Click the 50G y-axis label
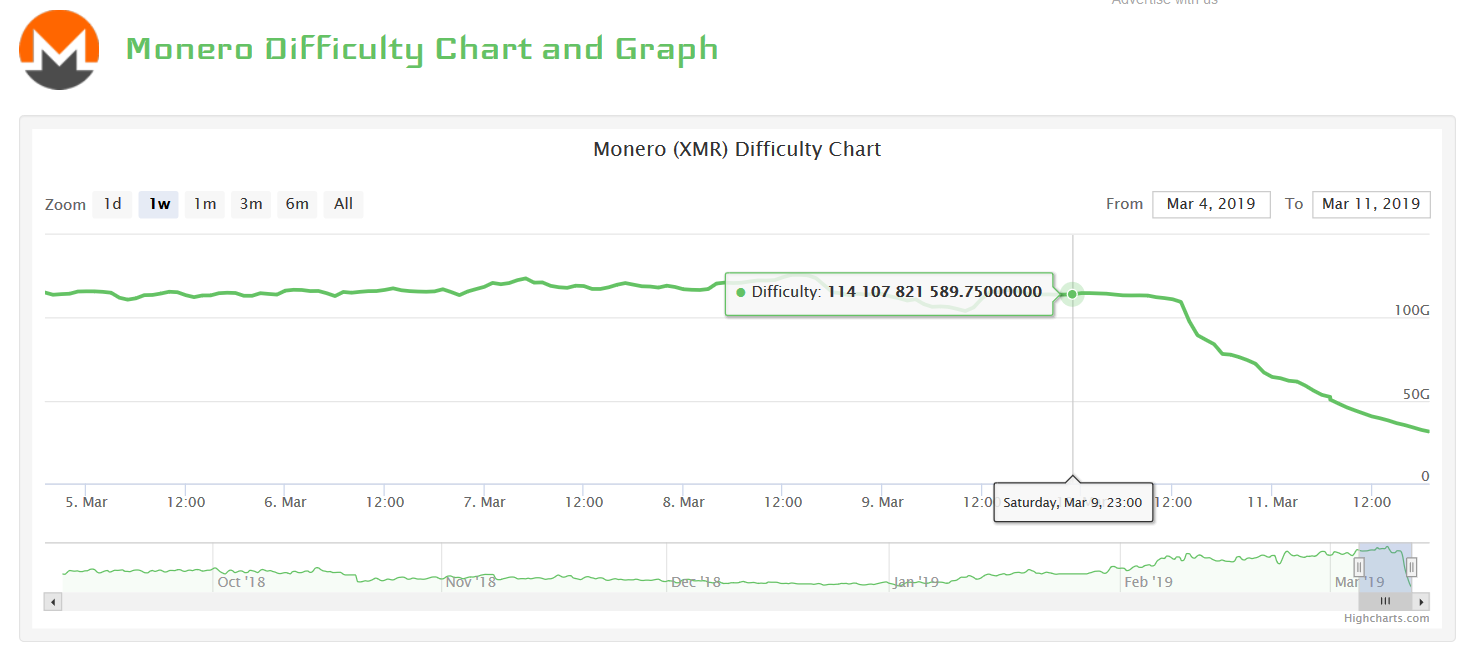The image size is (1479, 654). click(1416, 394)
